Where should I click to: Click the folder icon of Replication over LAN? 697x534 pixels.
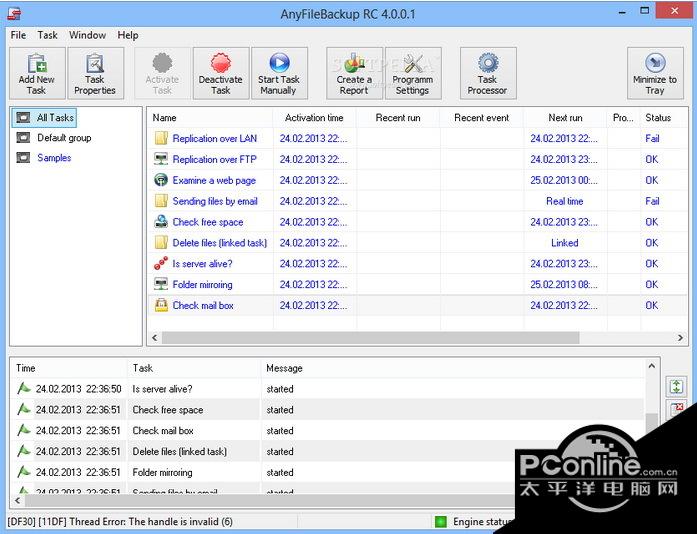click(161, 138)
